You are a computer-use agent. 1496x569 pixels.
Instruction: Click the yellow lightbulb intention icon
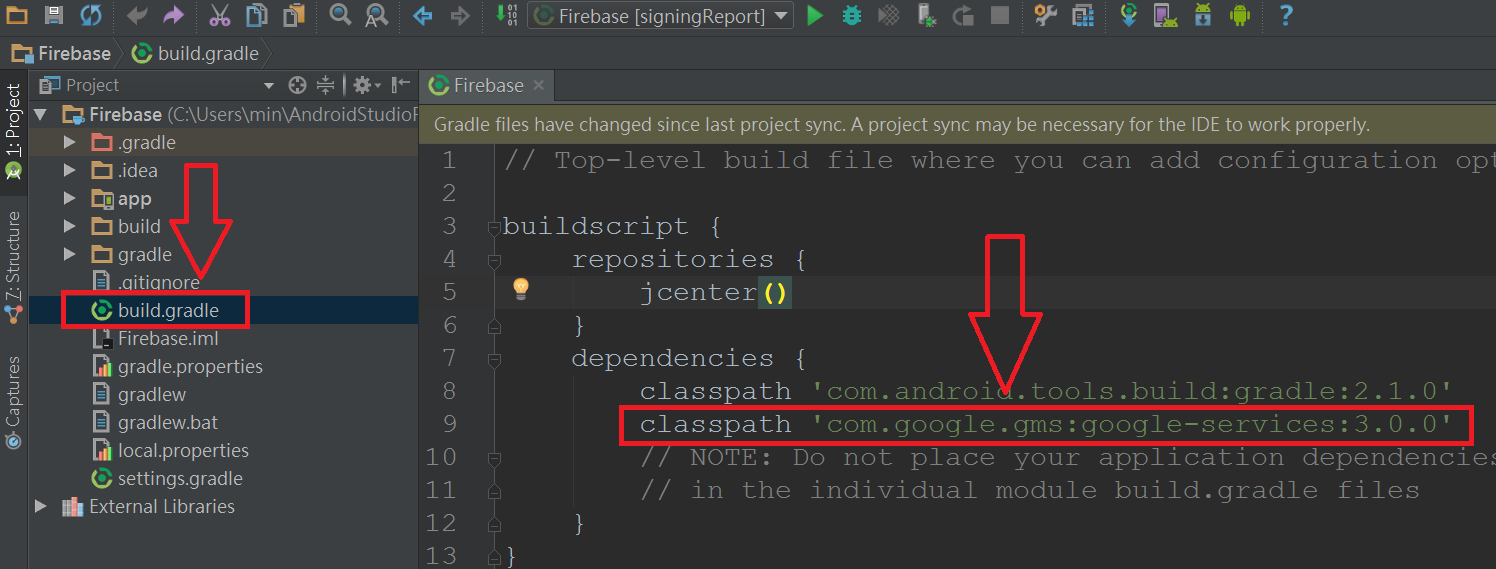click(x=520, y=290)
